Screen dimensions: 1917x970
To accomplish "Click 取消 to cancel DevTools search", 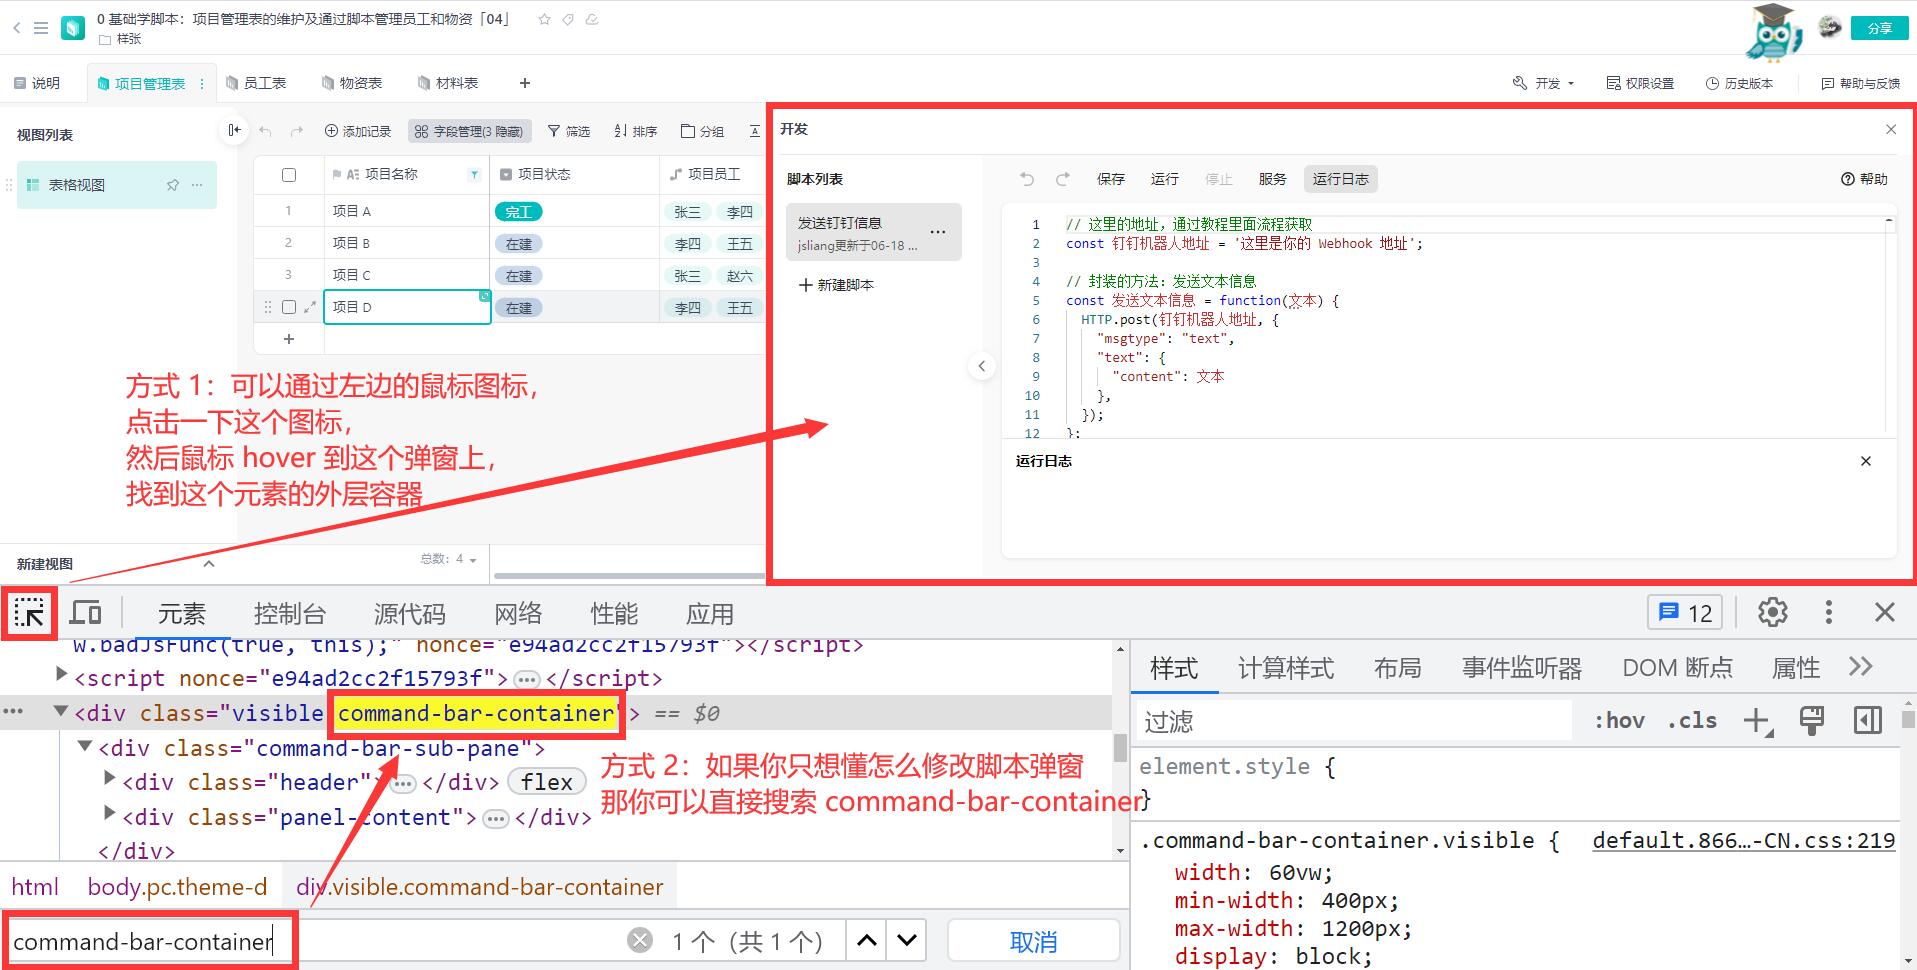I will [x=1033, y=941].
